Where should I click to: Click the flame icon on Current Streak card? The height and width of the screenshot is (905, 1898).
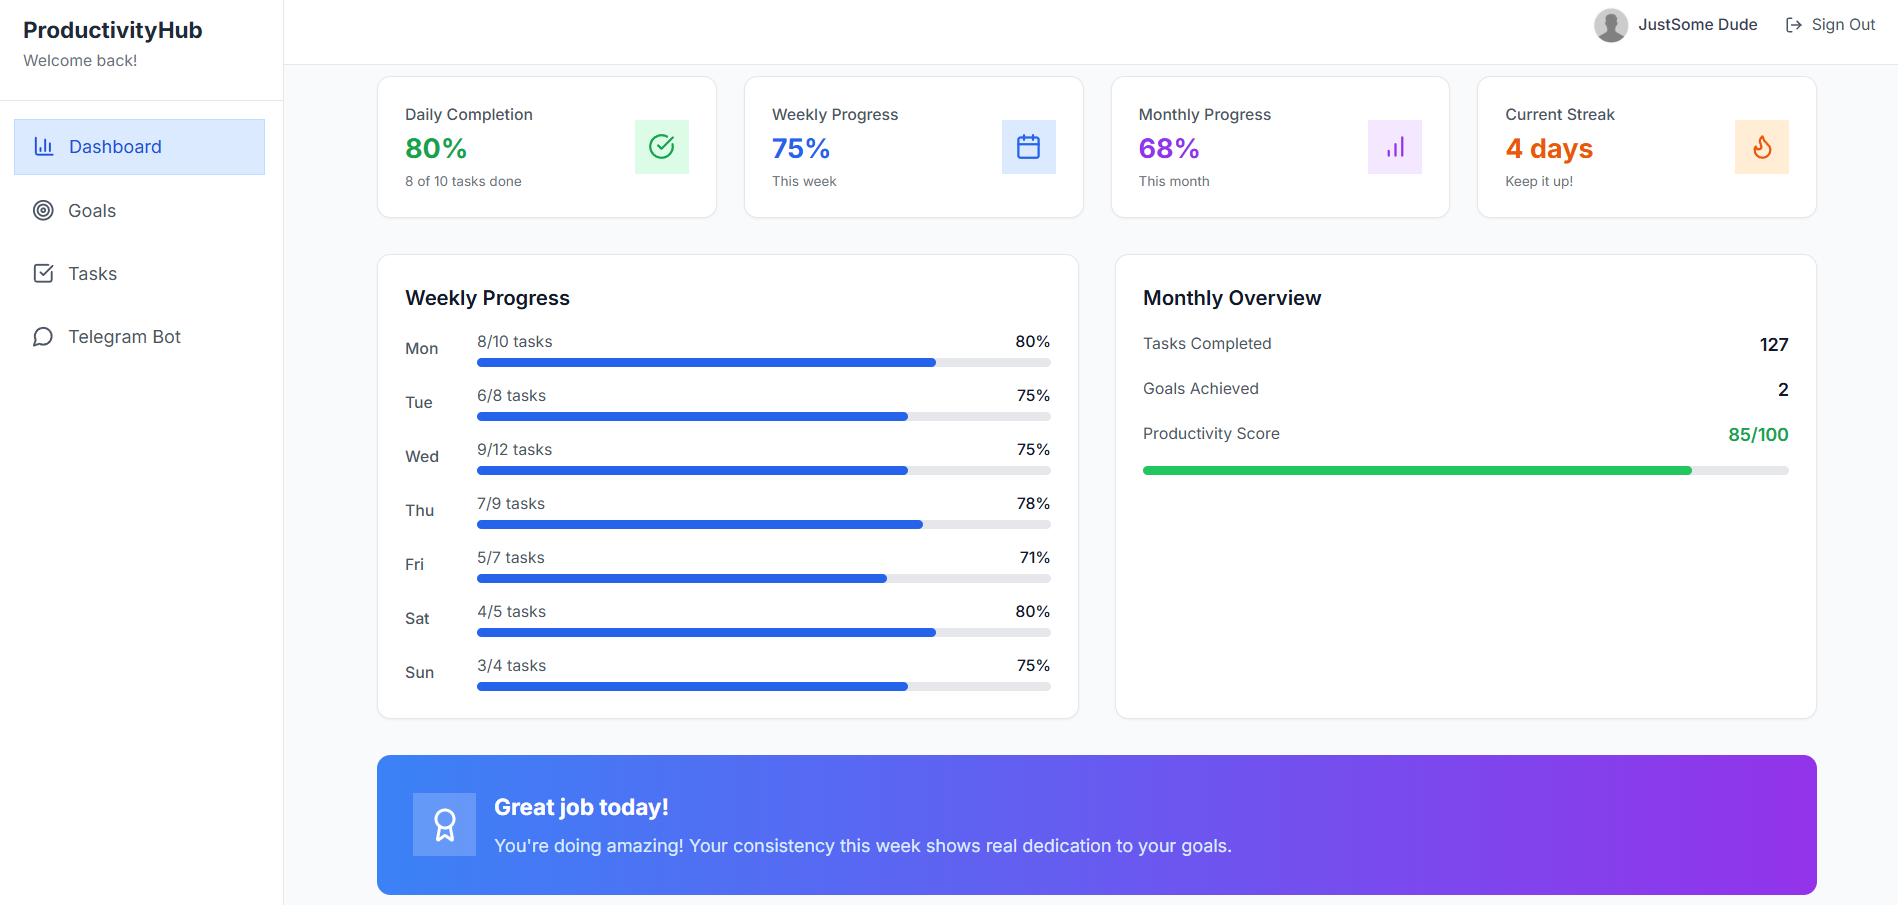1761,147
